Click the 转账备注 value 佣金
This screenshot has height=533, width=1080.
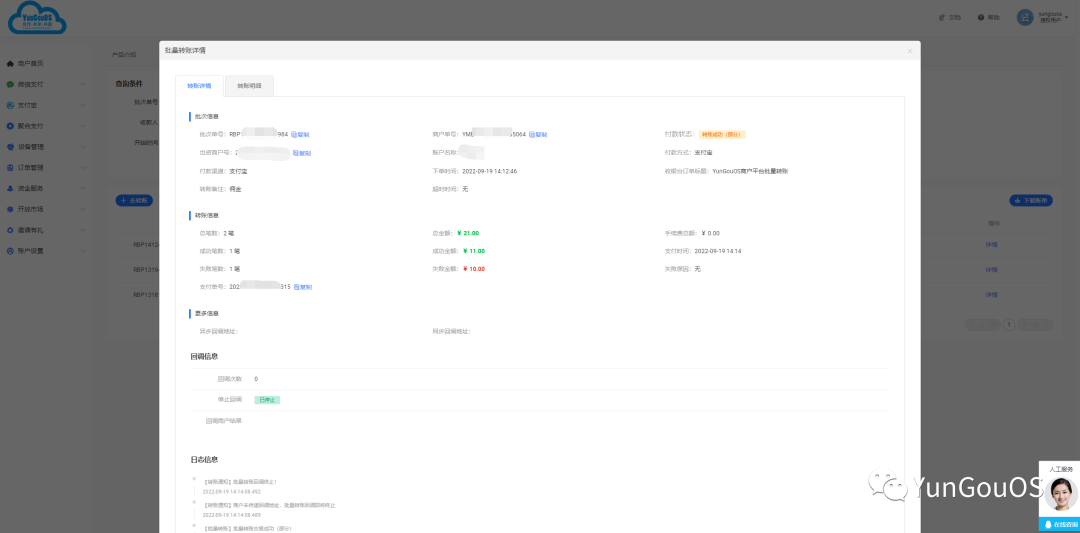point(236,189)
